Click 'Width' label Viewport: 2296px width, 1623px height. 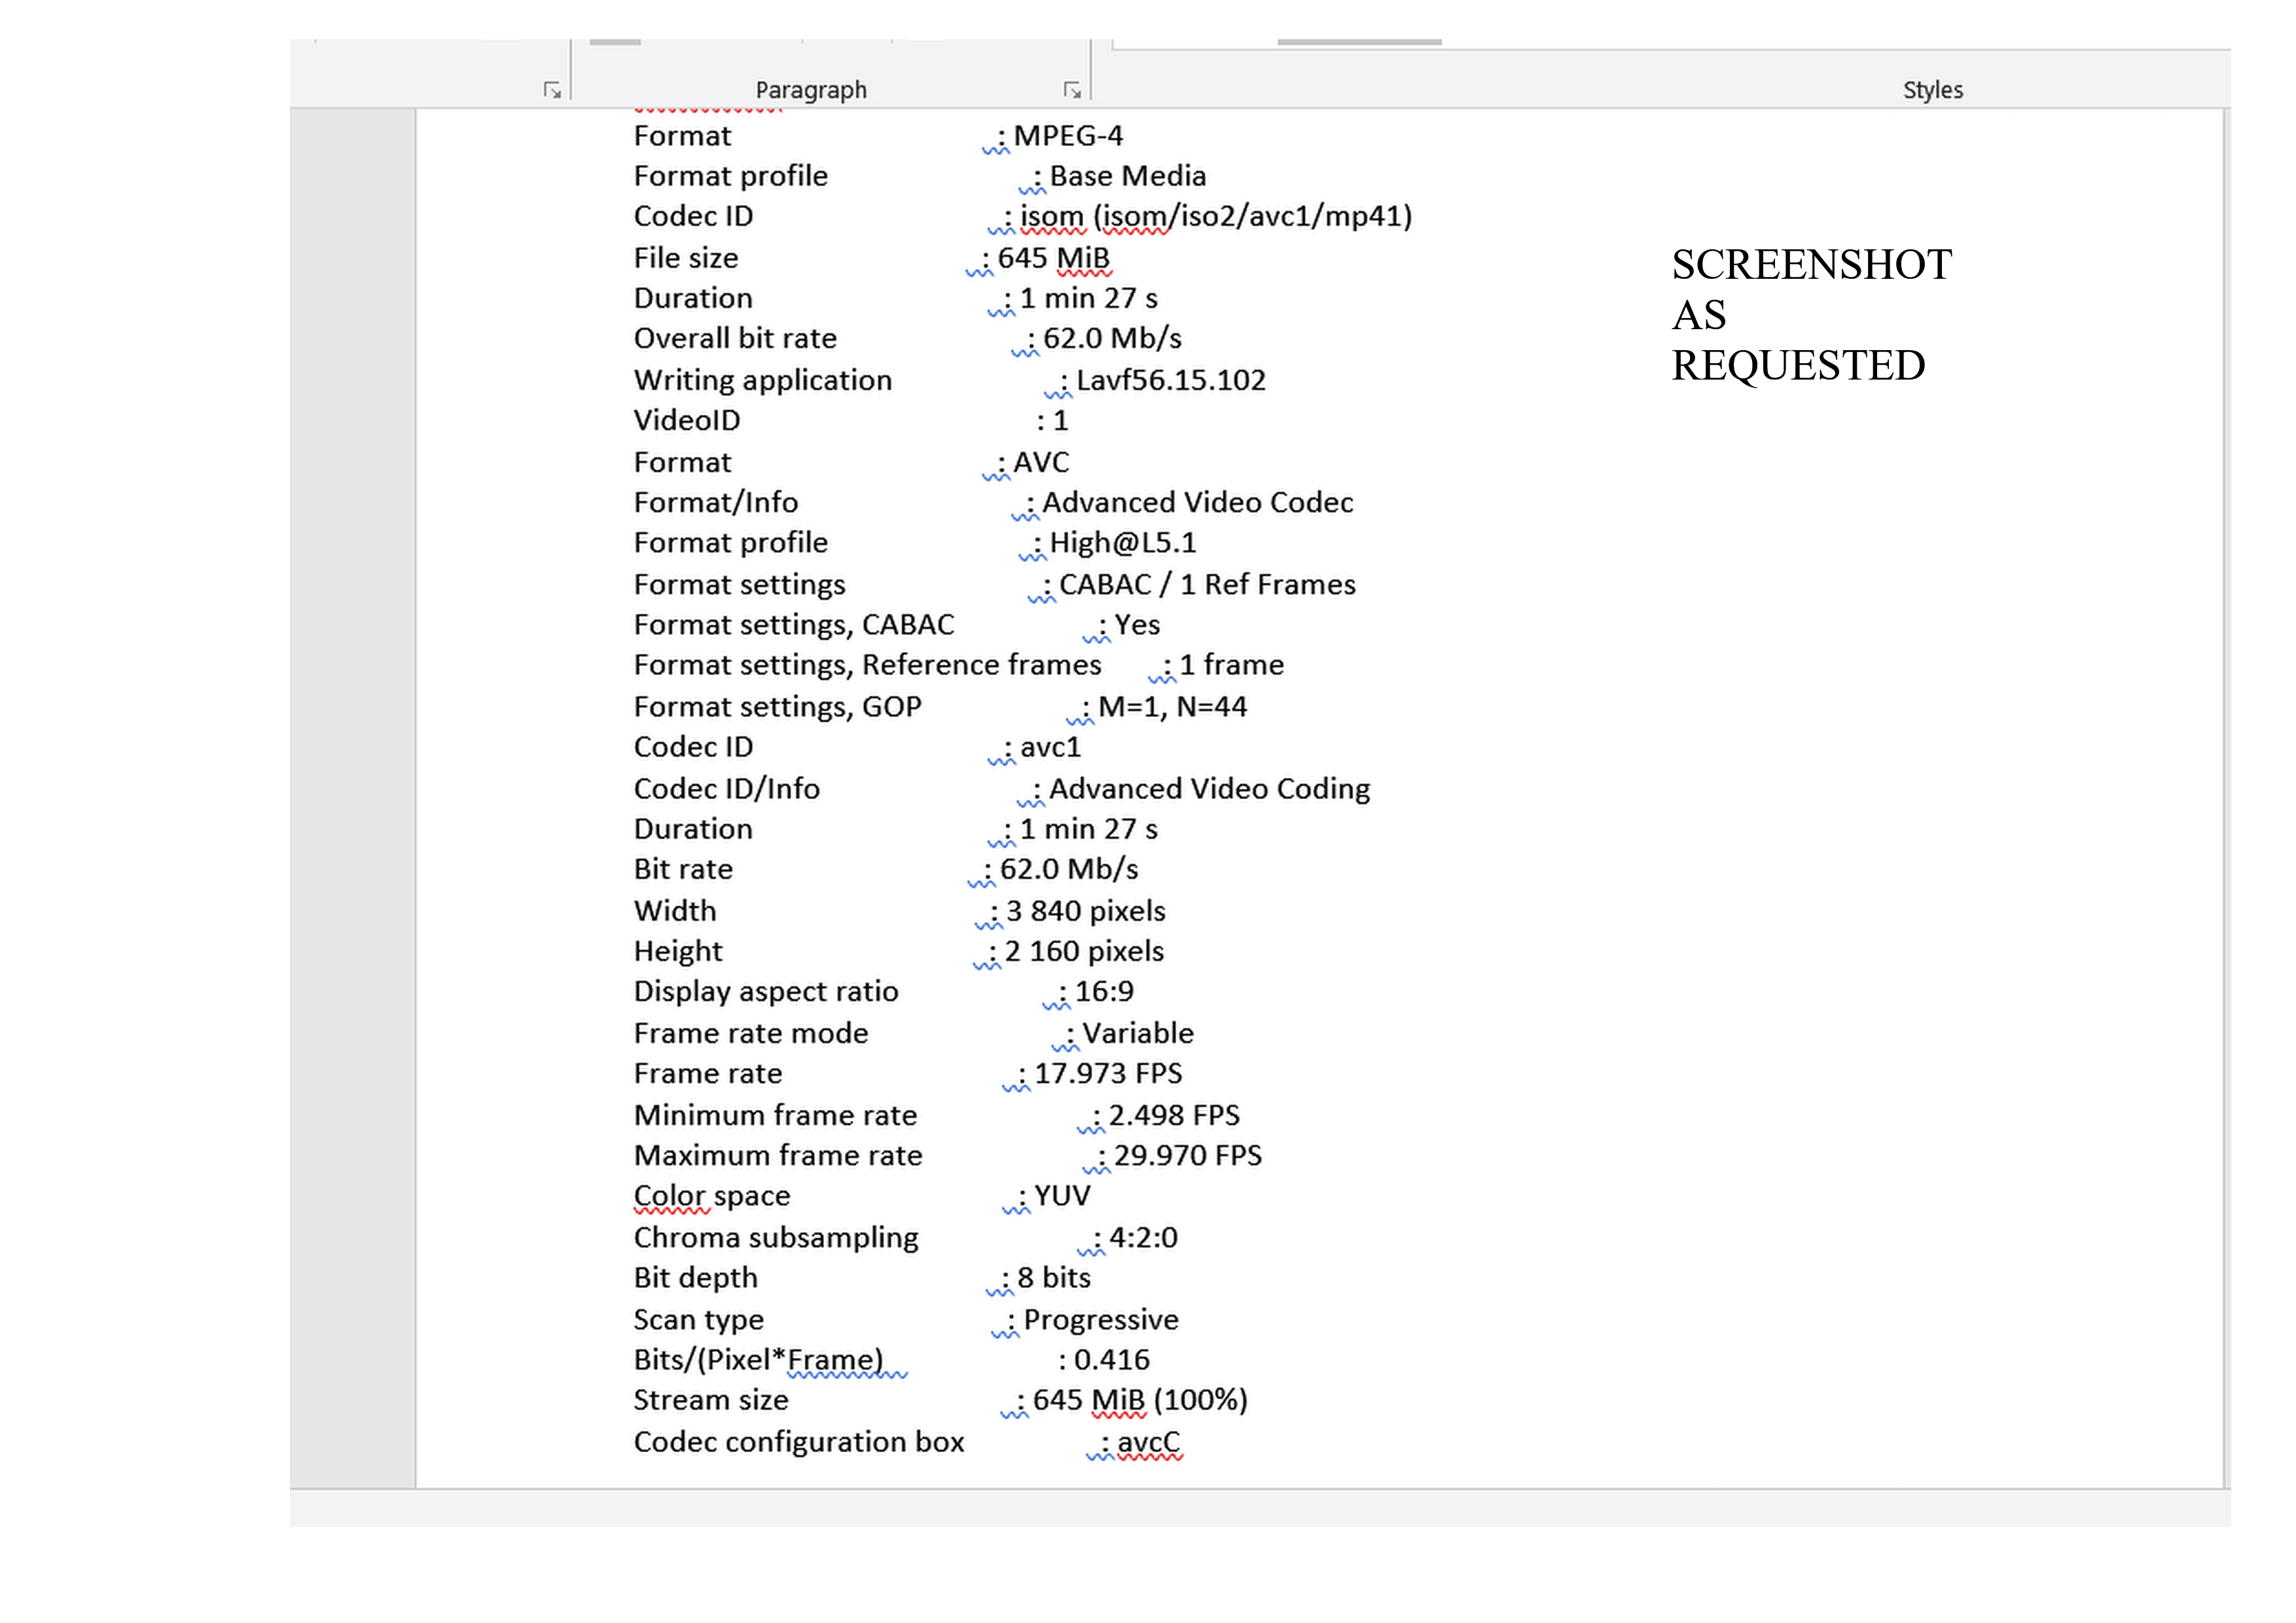point(675,911)
